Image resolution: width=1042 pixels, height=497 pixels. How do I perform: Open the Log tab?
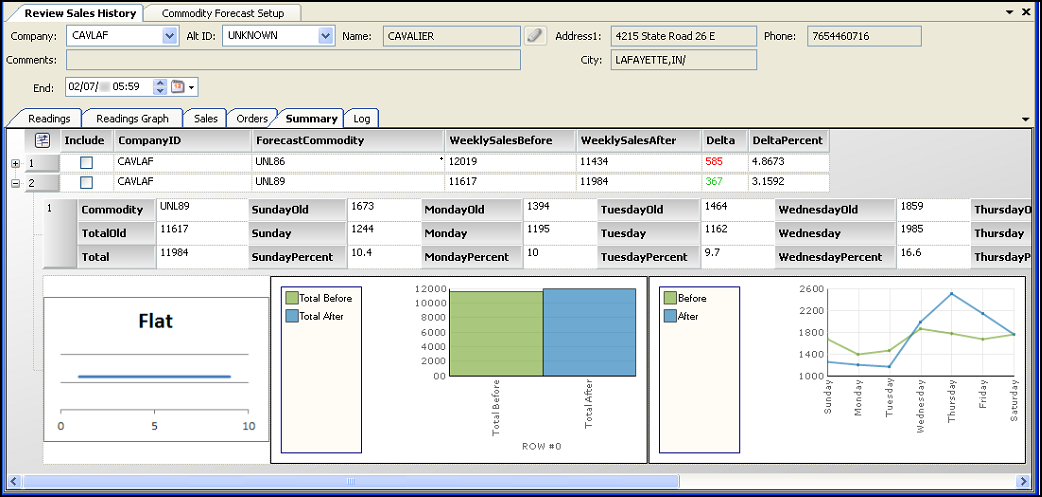coord(361,118)
